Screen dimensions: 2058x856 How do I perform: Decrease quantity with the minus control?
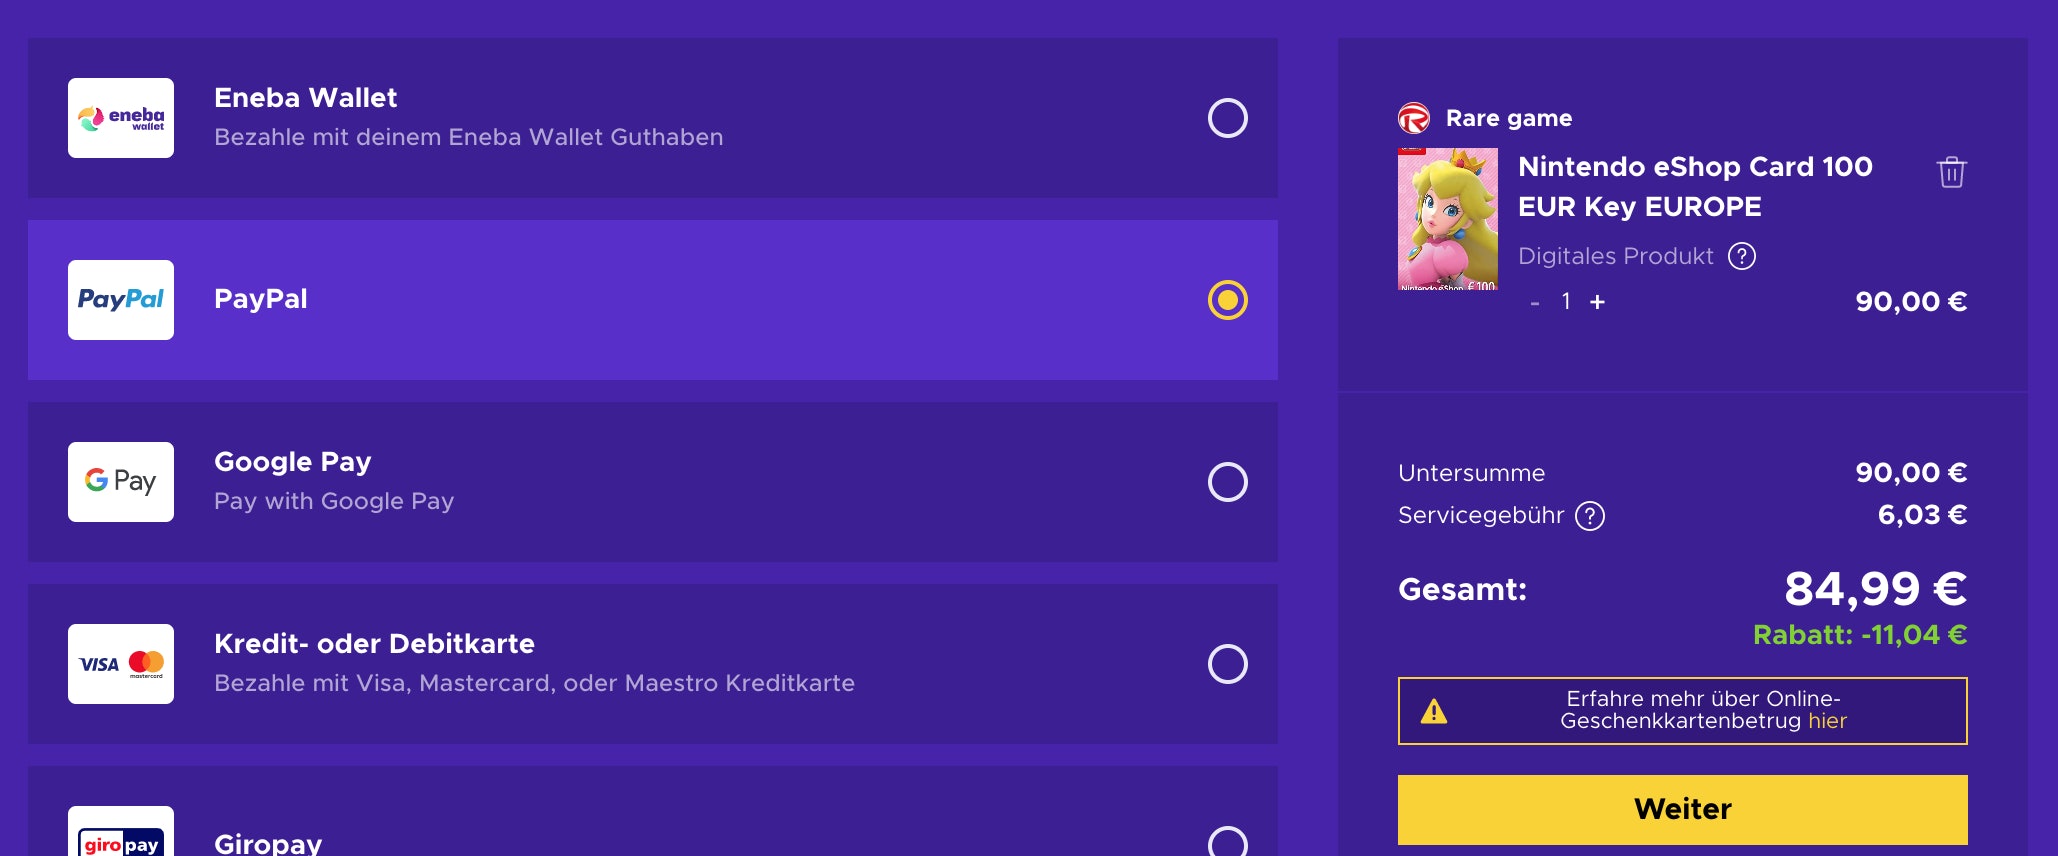(x=1534, y=301)
